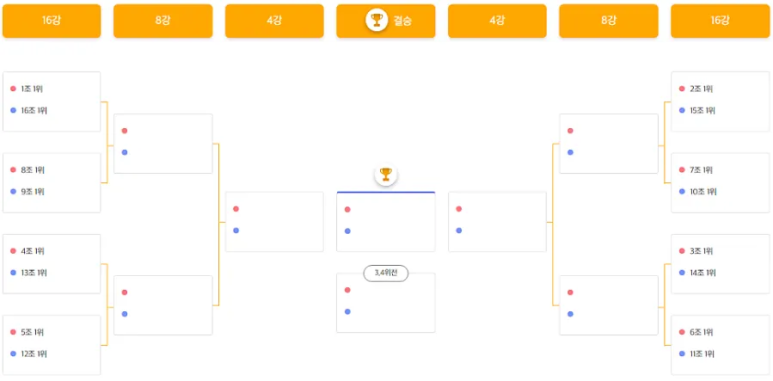This screenshot has height=381, width=773.
Task: Click the red dot beside 1조 1위
Action: [13, 89]
